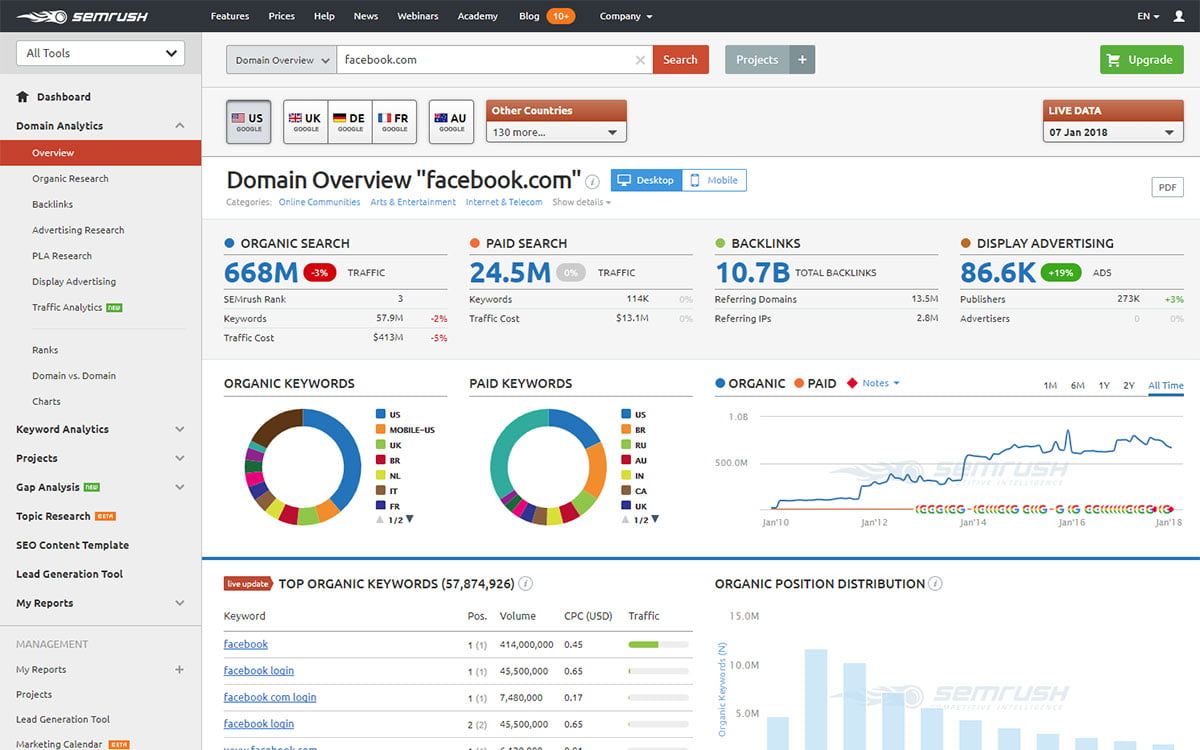Select the All Time range tab

pyautogui.click(x=1166, y=385)
